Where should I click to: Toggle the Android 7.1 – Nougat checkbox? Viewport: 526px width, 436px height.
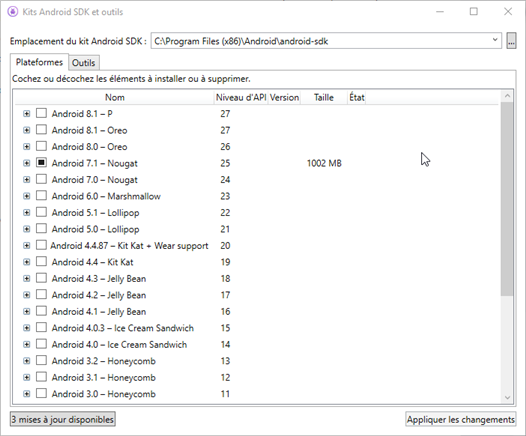click(41, 162)
